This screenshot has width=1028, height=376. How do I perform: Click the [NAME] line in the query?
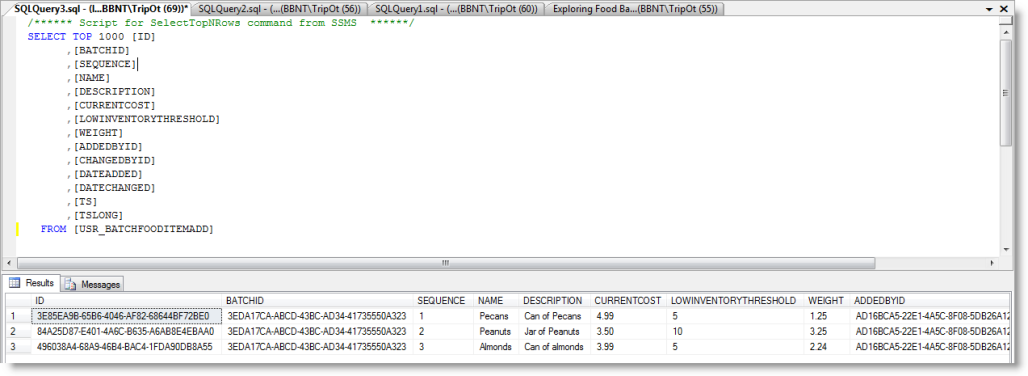pos(88,78)
